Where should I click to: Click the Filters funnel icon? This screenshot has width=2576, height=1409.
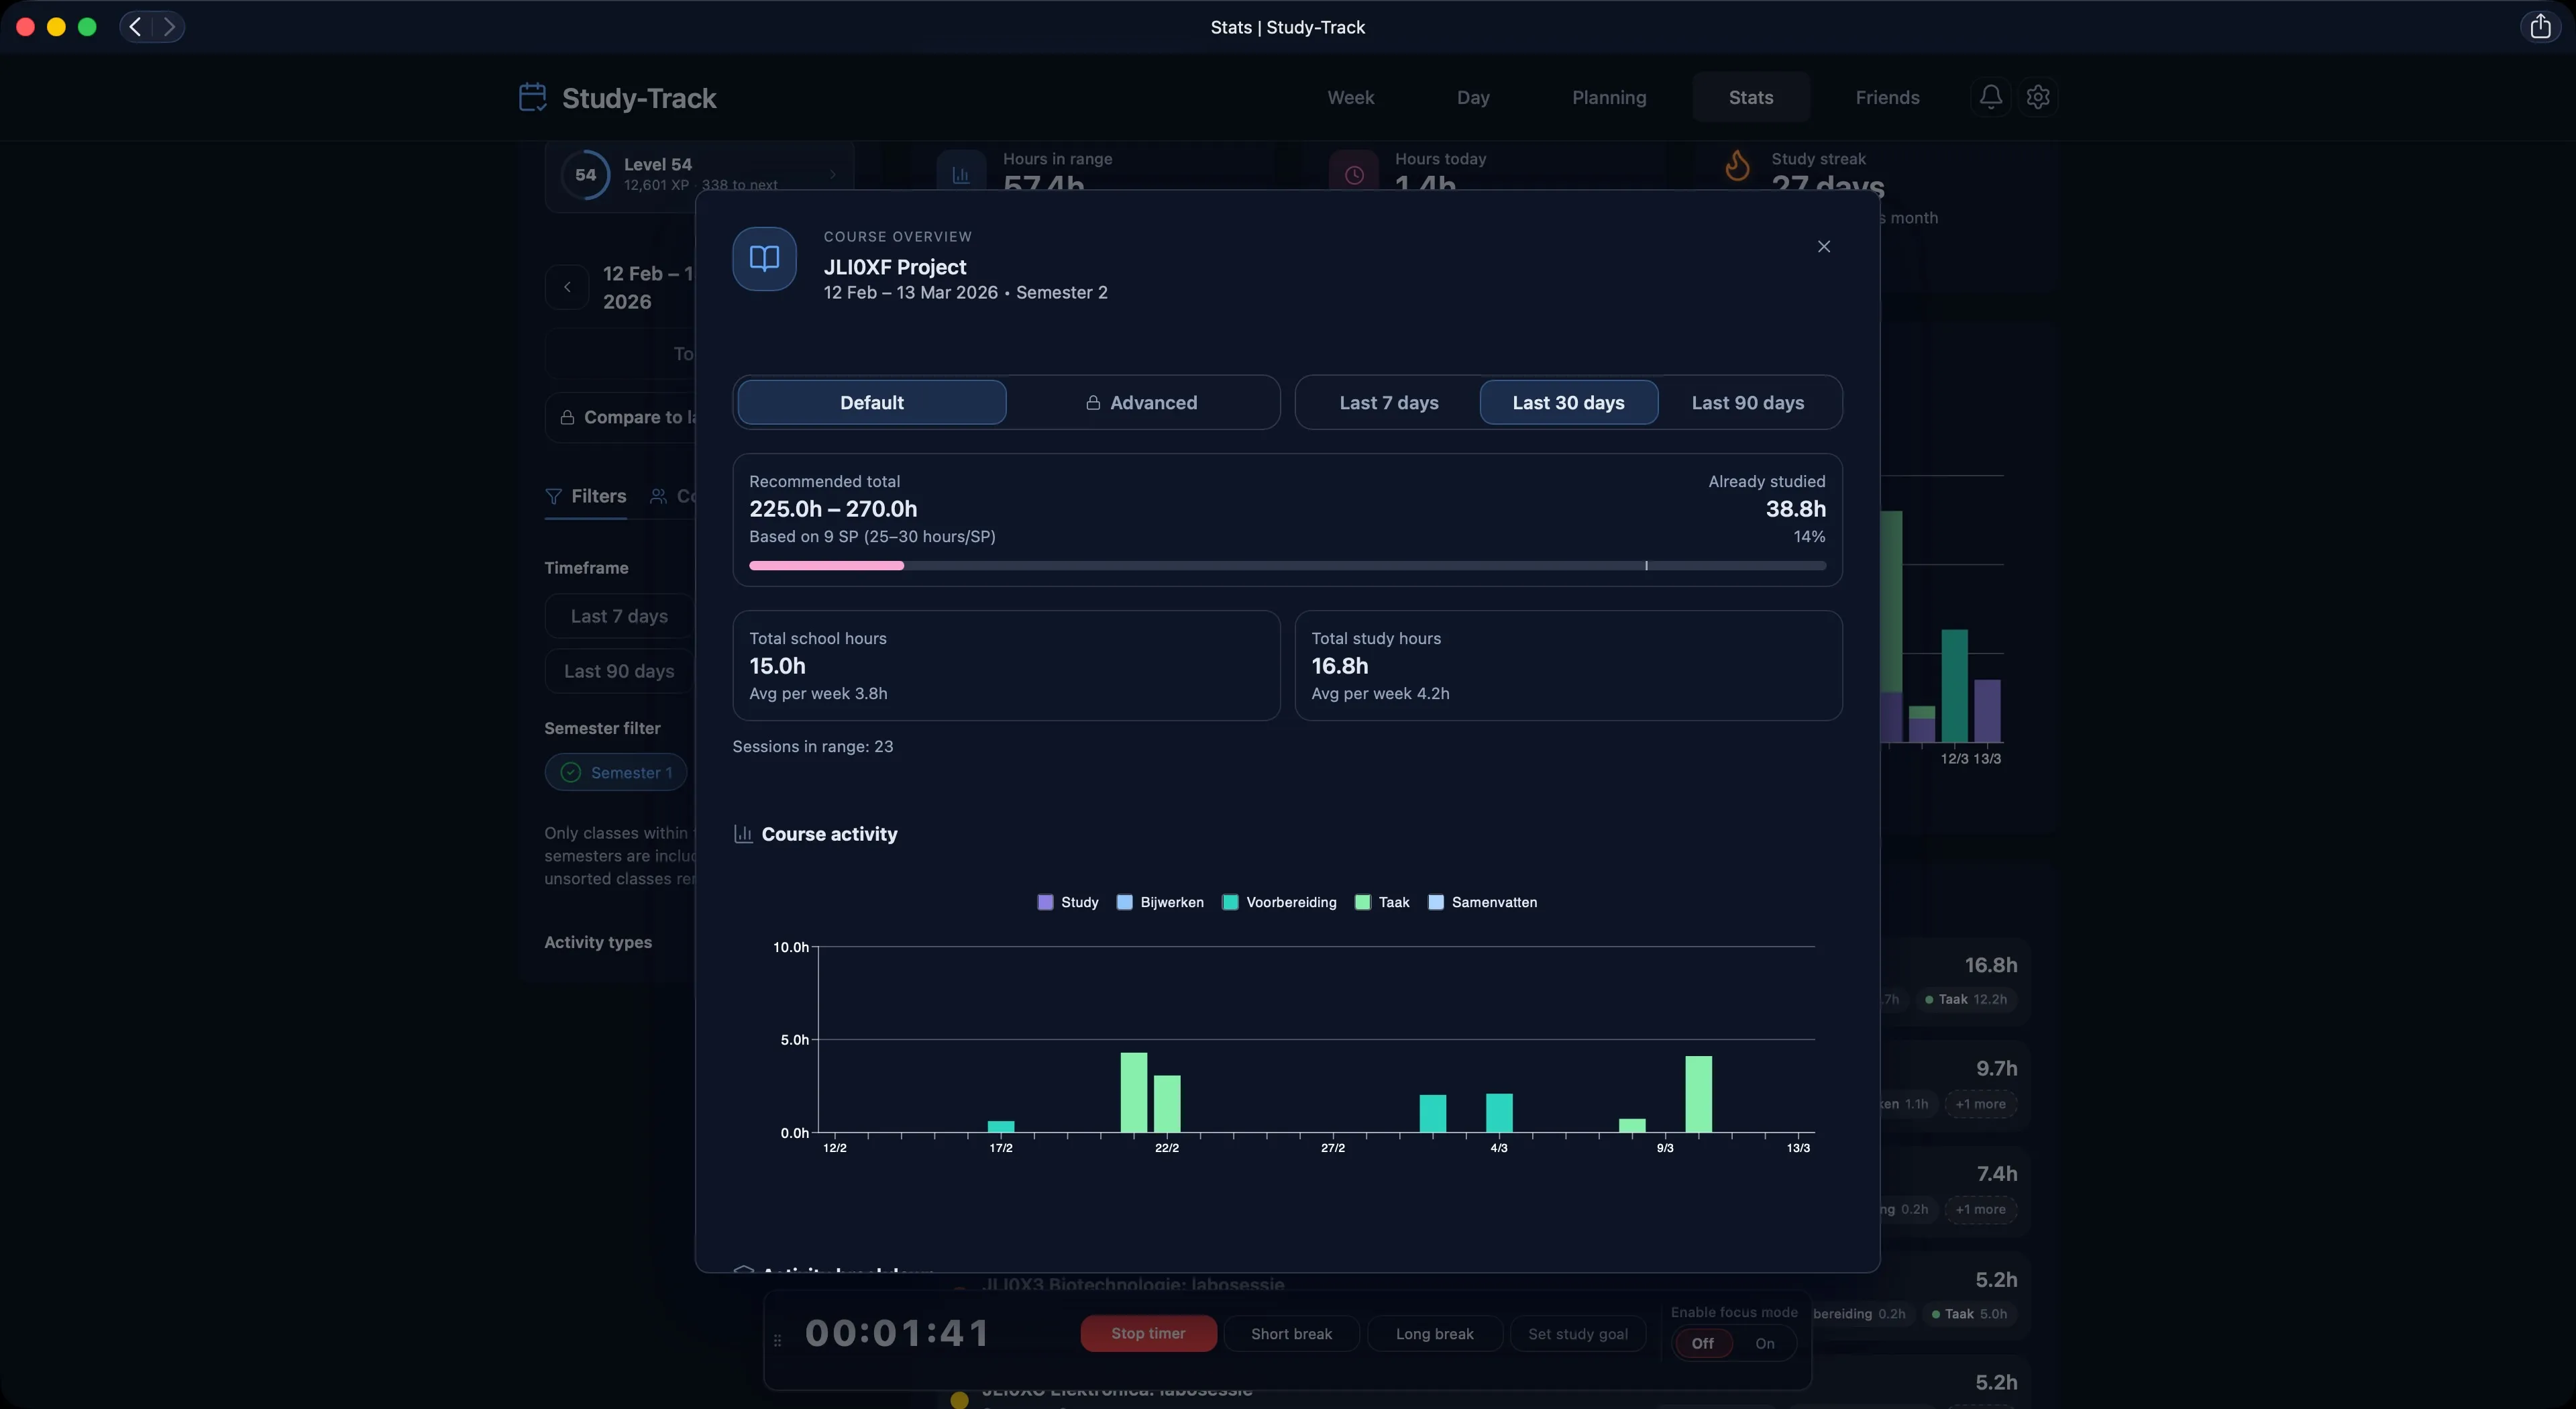point(553,496)
